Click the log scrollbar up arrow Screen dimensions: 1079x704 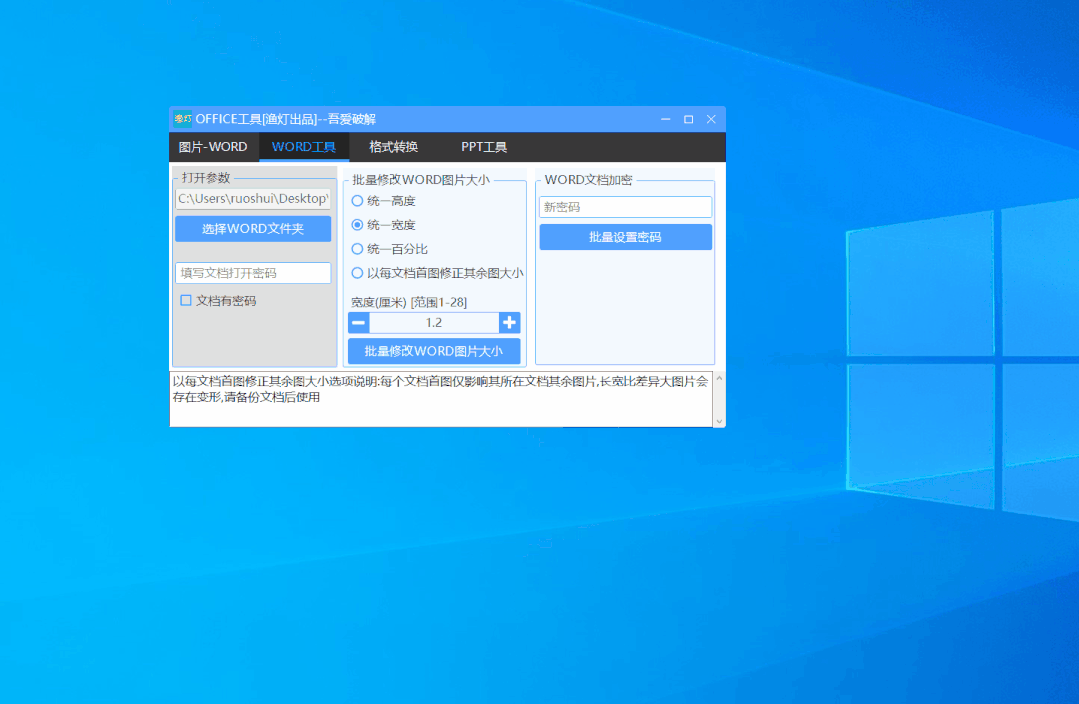719,378
